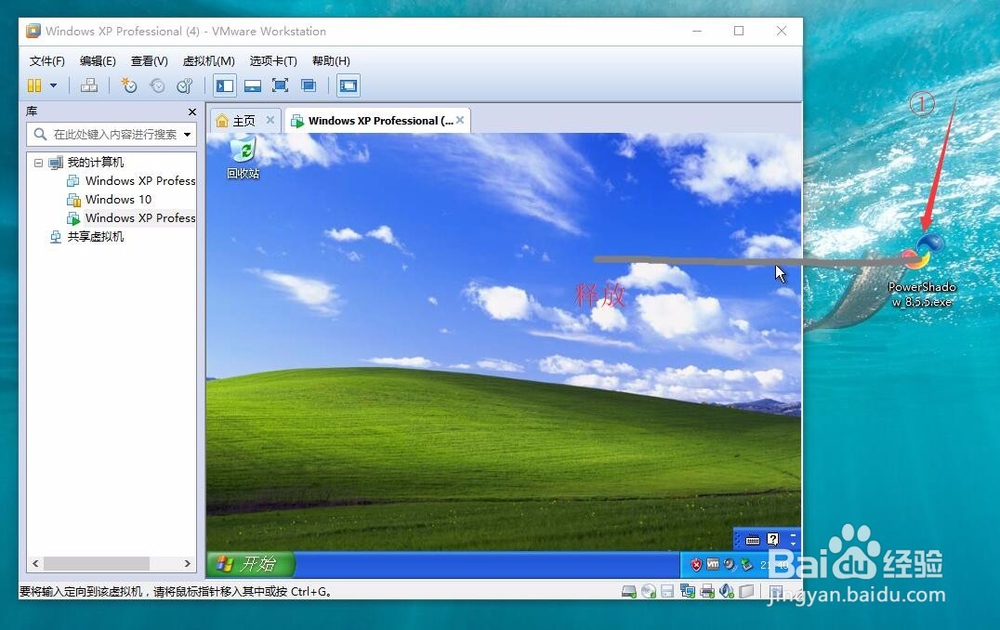The height and width of the screenshot is (630, 1000).
Task: Close the 主页 tab
Action: coord(270,120)
